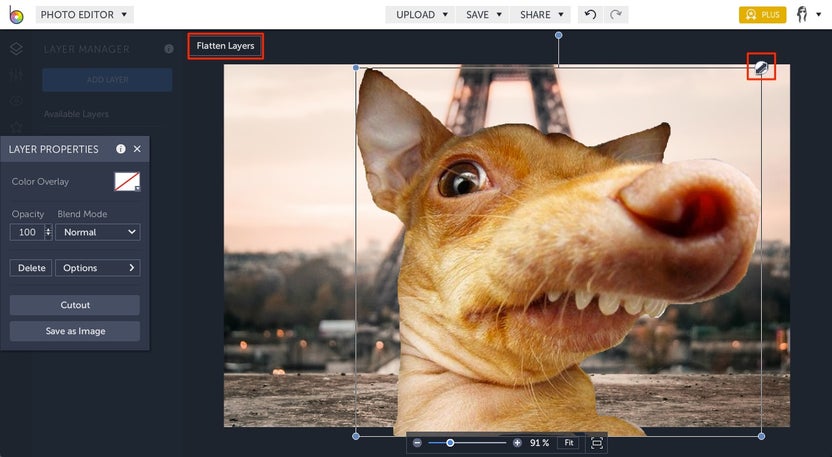Zoom in with the plus icon

pyautogui.click(x=517, y=442)
